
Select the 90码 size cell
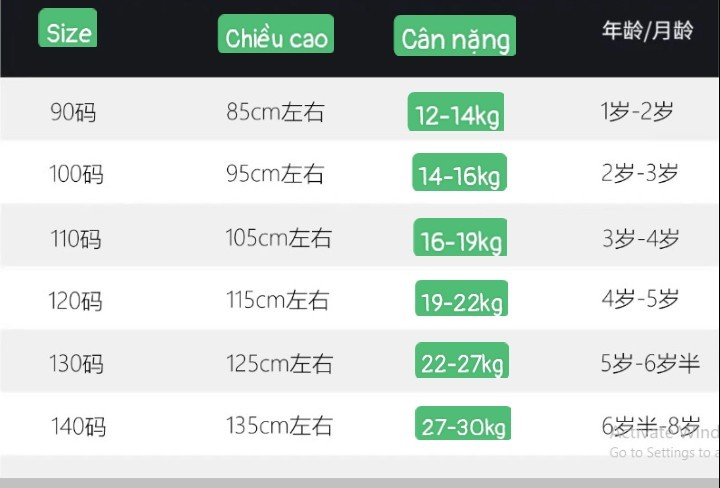(x=73, y=112)
